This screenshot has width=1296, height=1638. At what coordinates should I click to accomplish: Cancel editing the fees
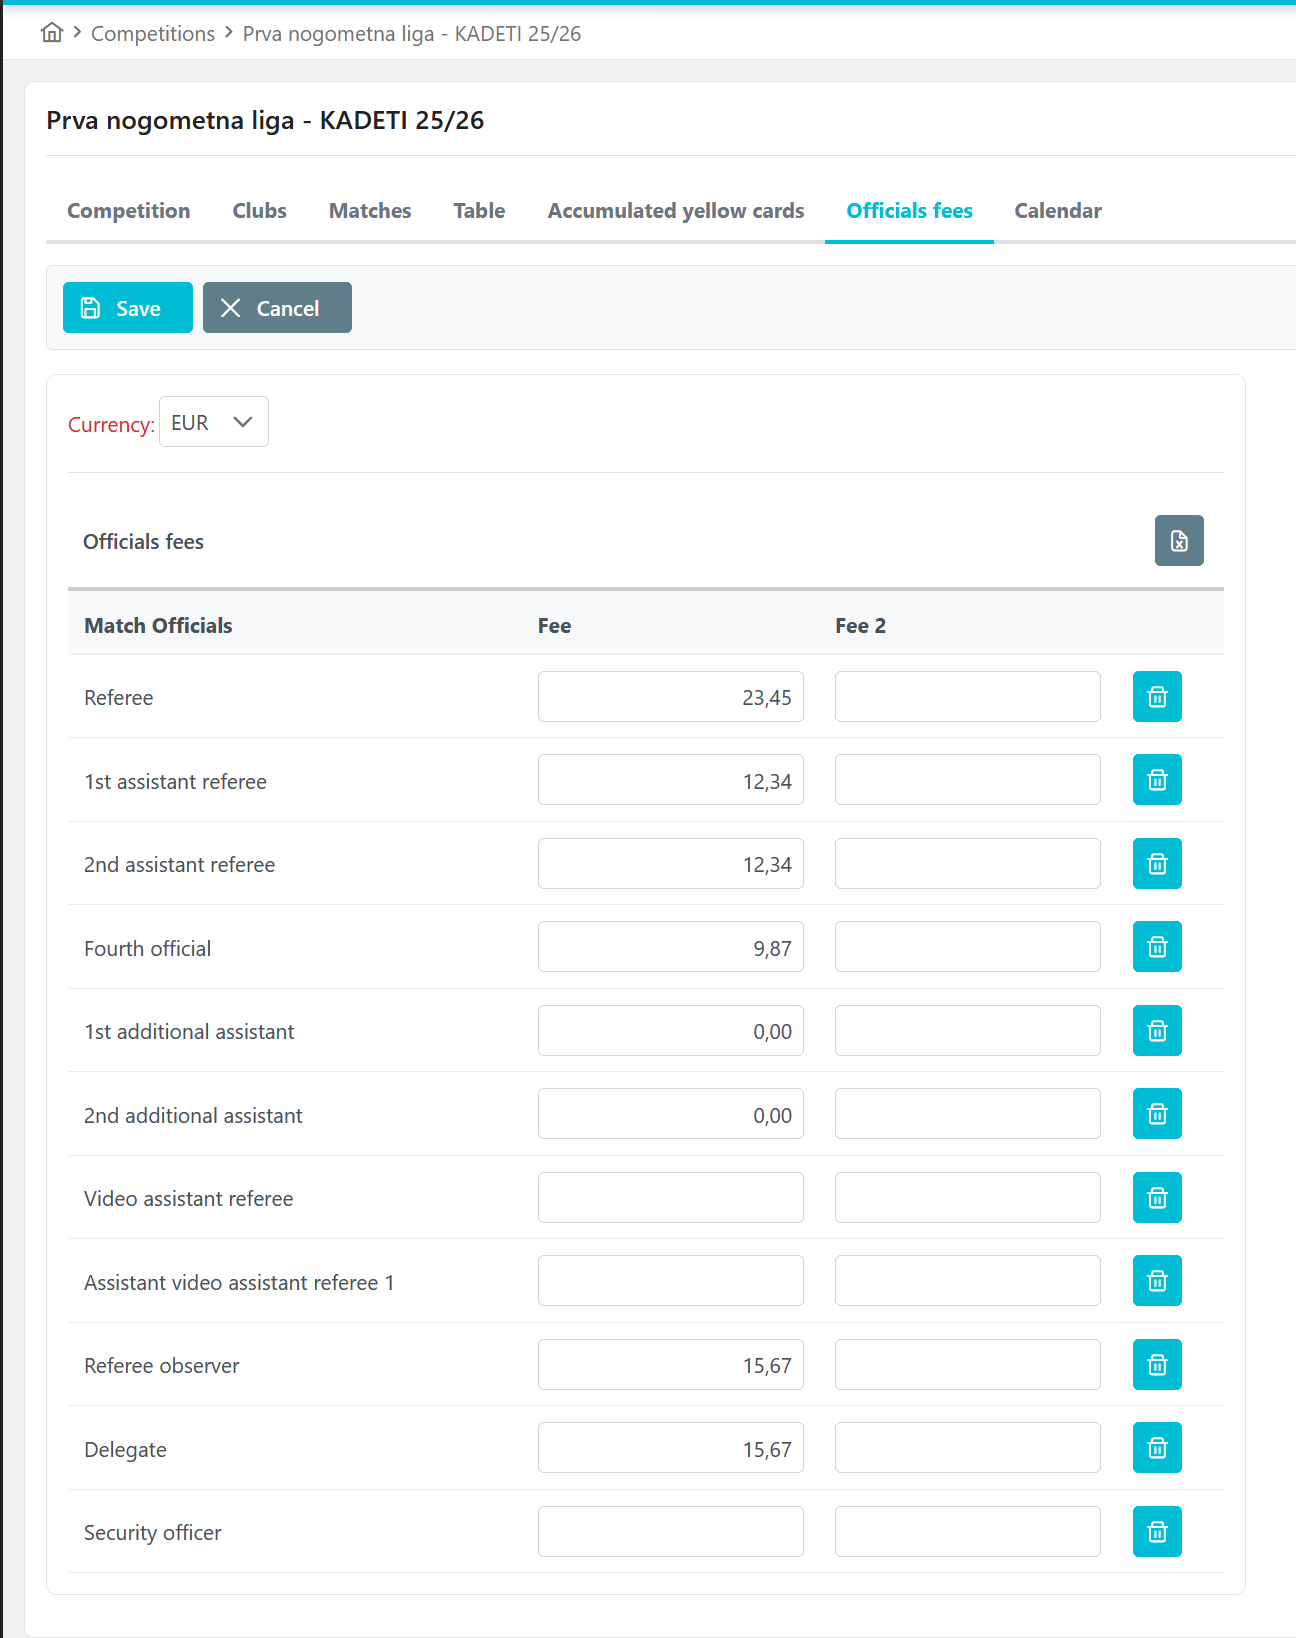[x=277, y=308]
